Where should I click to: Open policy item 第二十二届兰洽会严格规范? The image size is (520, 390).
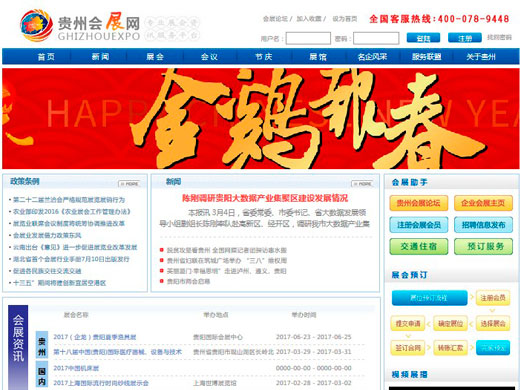pos(69,200)
